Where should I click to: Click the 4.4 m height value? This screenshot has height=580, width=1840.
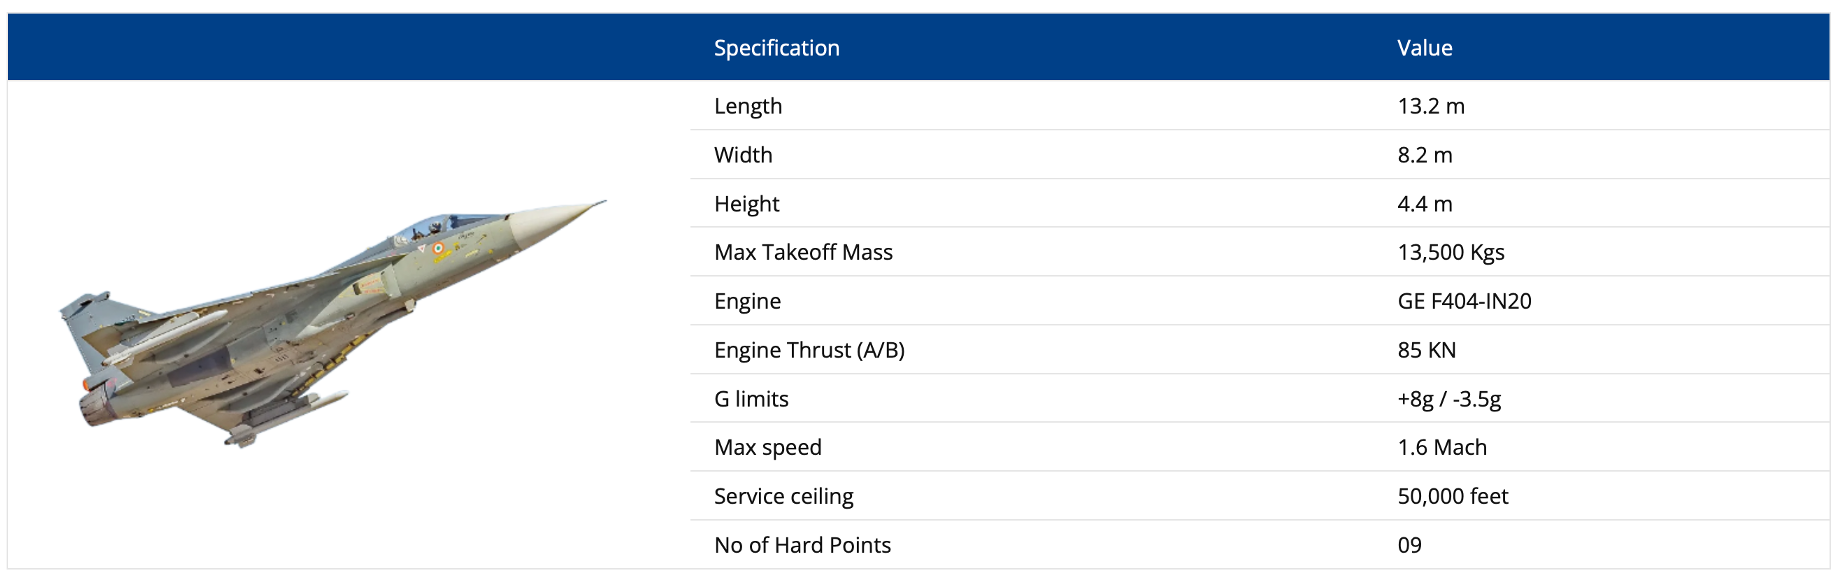[1424, 204]
